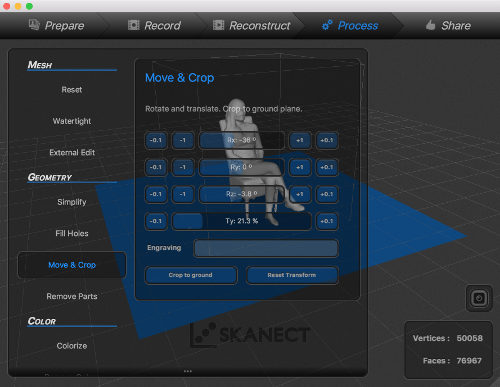Choose Reset under Mesh
The width and height of the screenshot is (500, 387).
[72, 90]
